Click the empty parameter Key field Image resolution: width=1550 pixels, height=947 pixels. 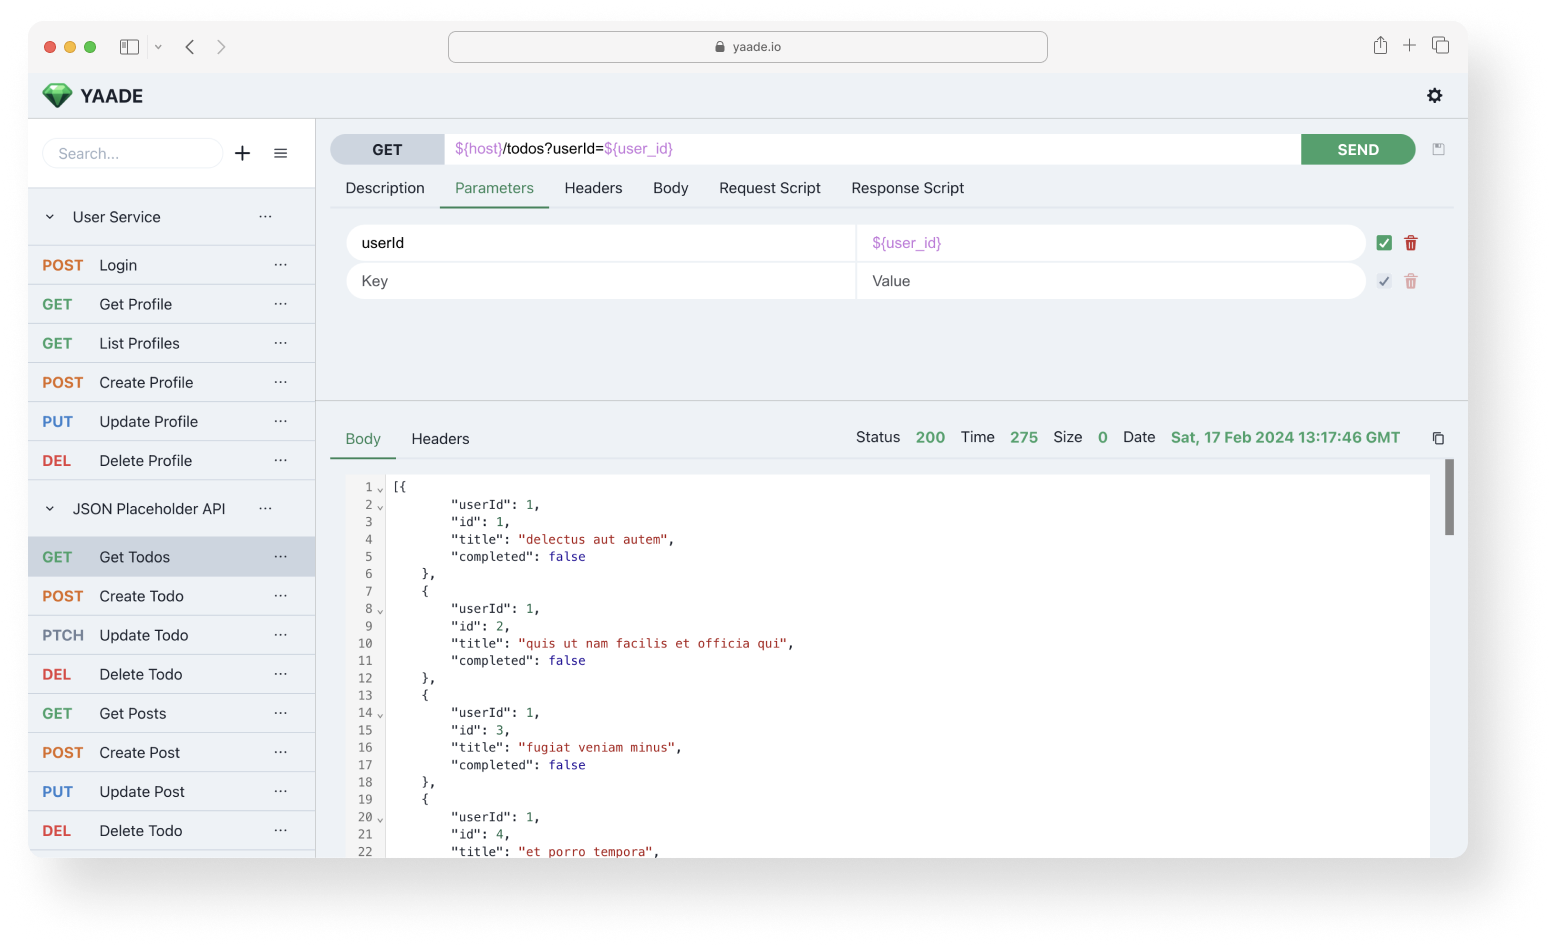click(601, 281)
